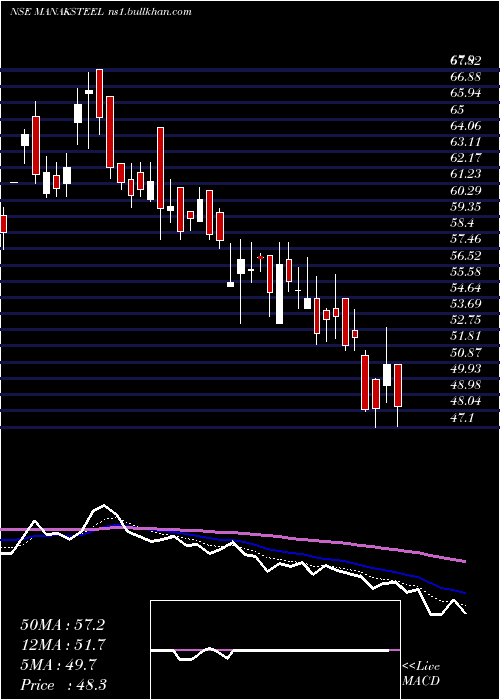The height and width of the screenshot is (700, 500).
Task: Click the 12MA : 51.7 readout
Action: pos(62,645)
